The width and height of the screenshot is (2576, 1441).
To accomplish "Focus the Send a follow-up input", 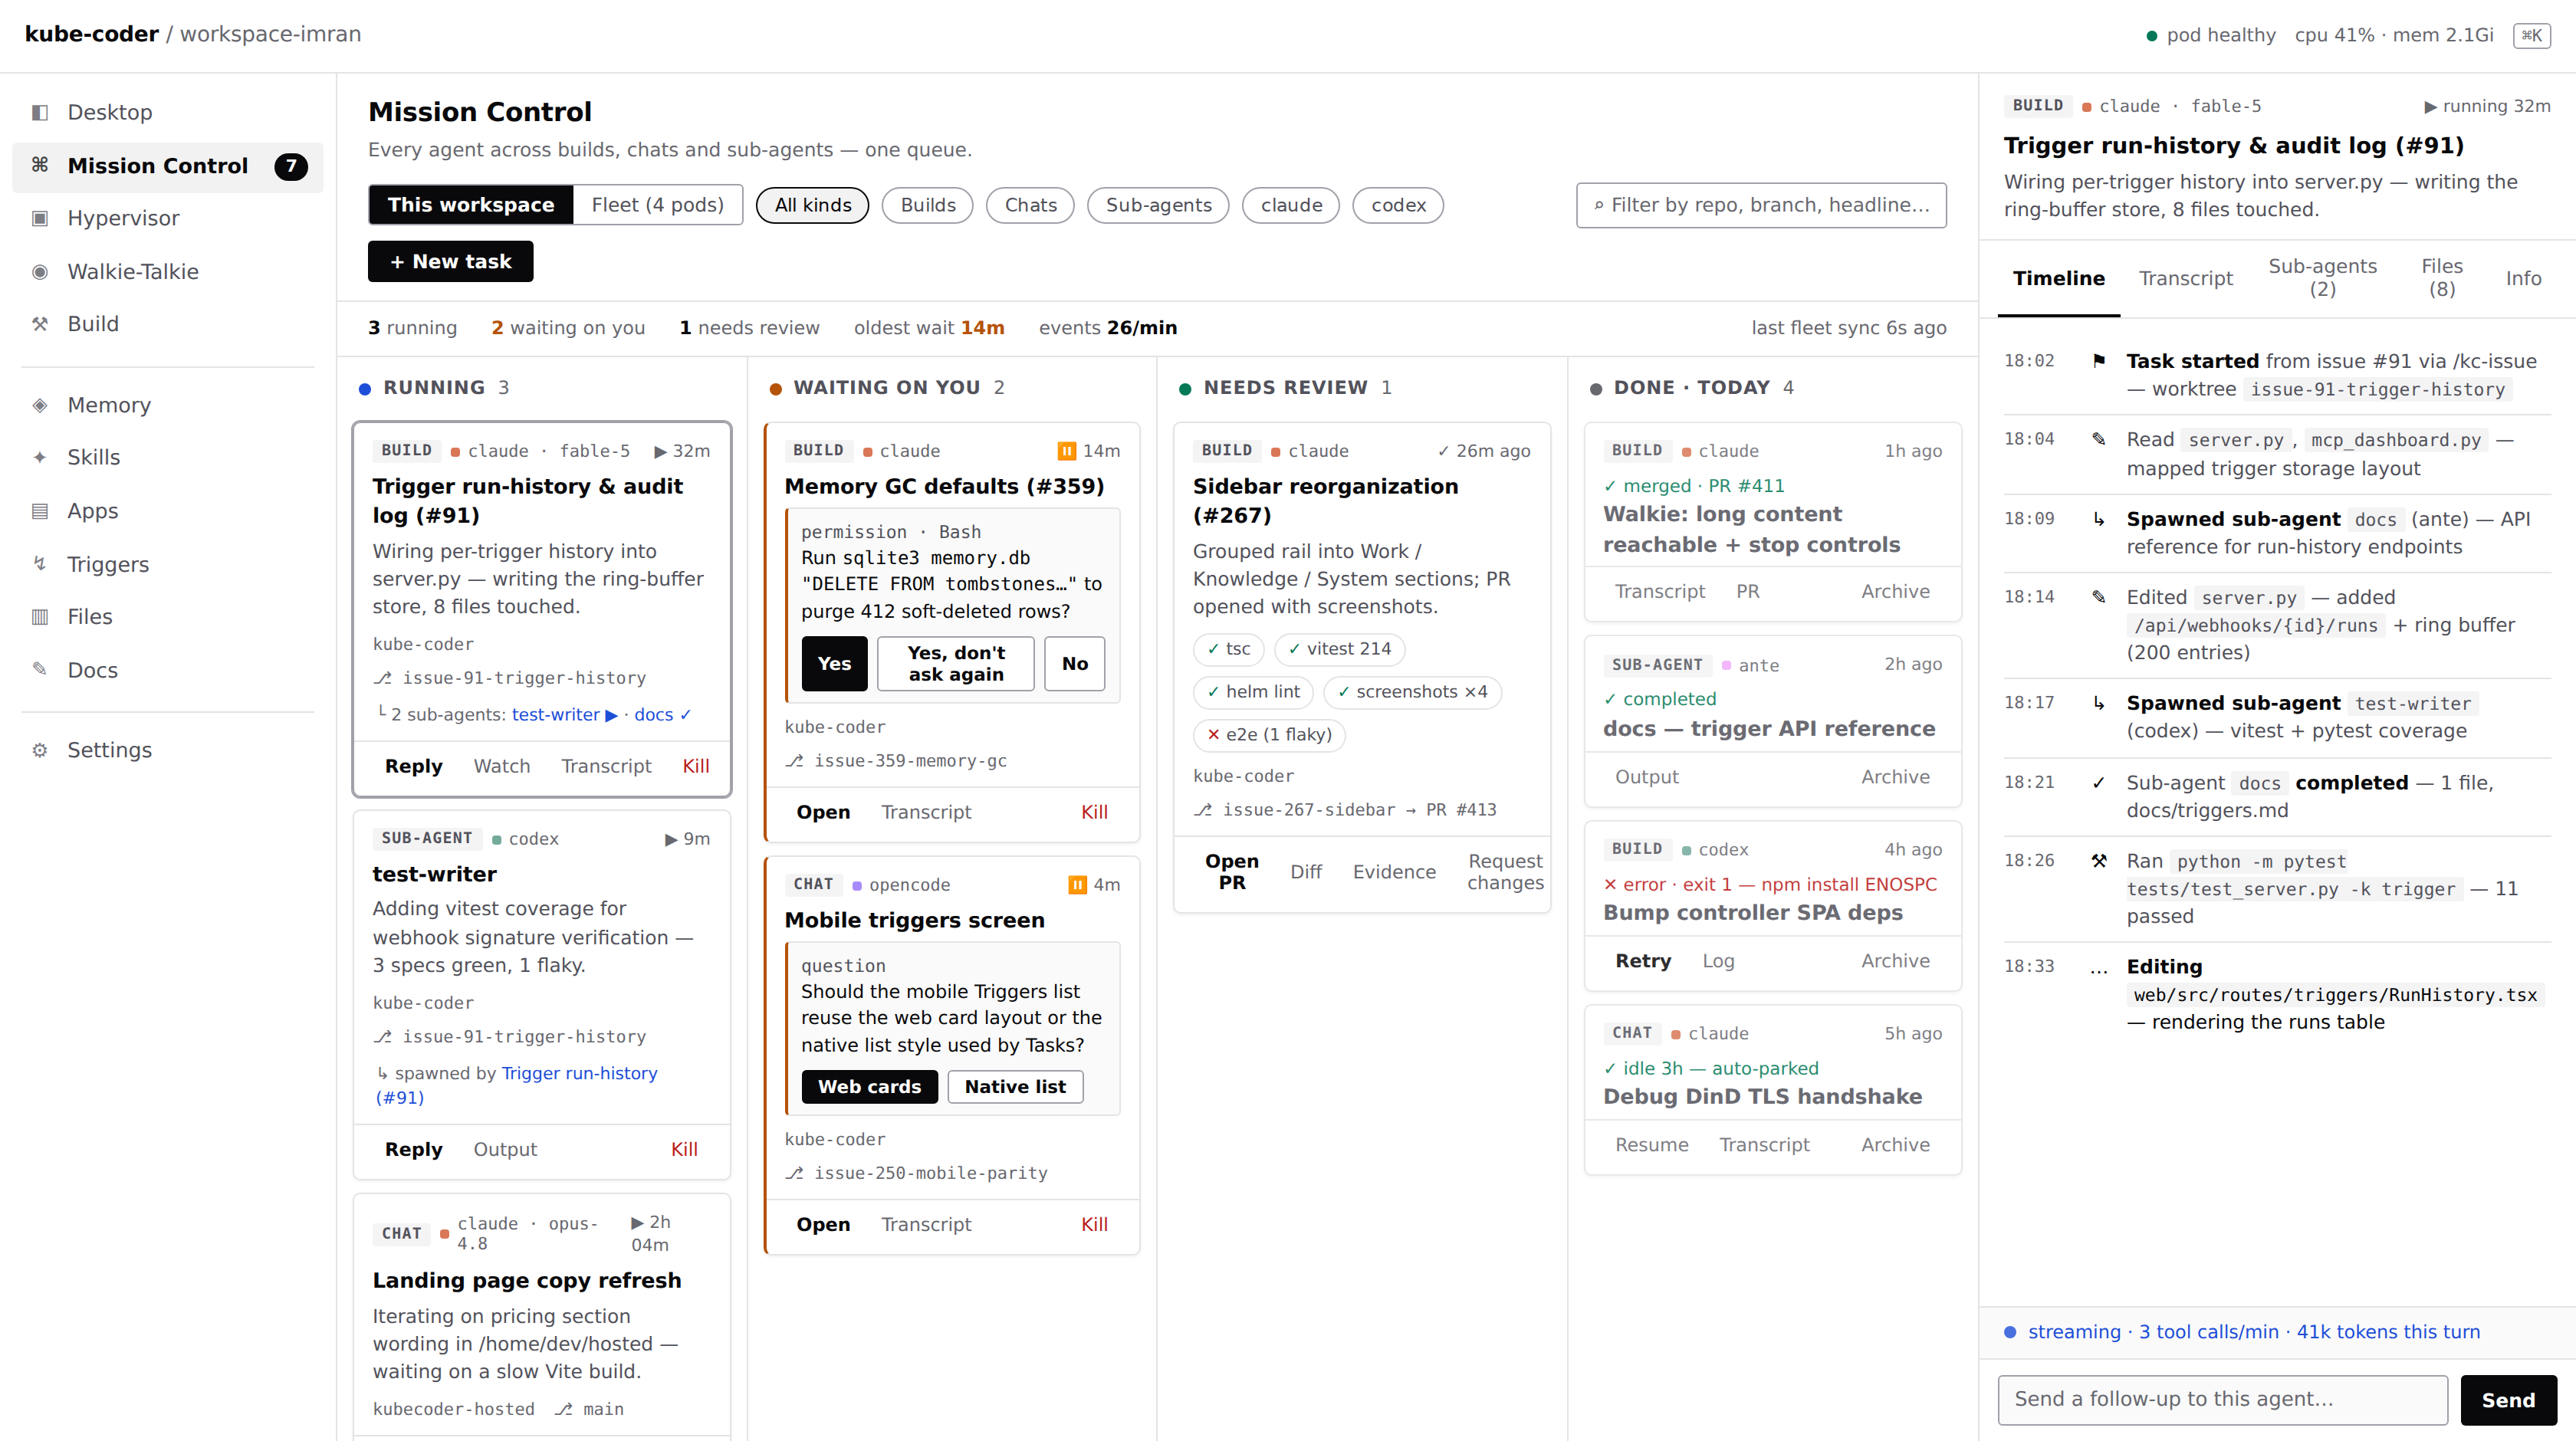I will coord(2222,1400).
